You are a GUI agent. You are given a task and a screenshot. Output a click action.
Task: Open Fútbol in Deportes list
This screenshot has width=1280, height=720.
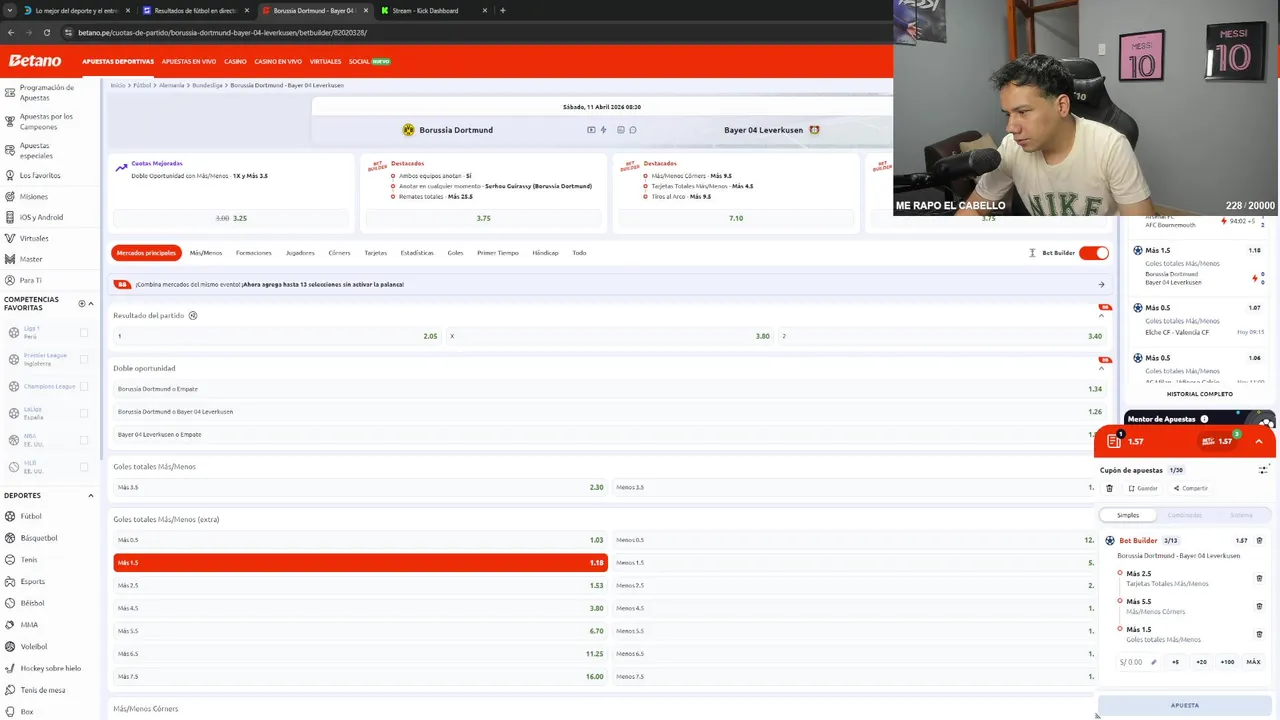31,516
